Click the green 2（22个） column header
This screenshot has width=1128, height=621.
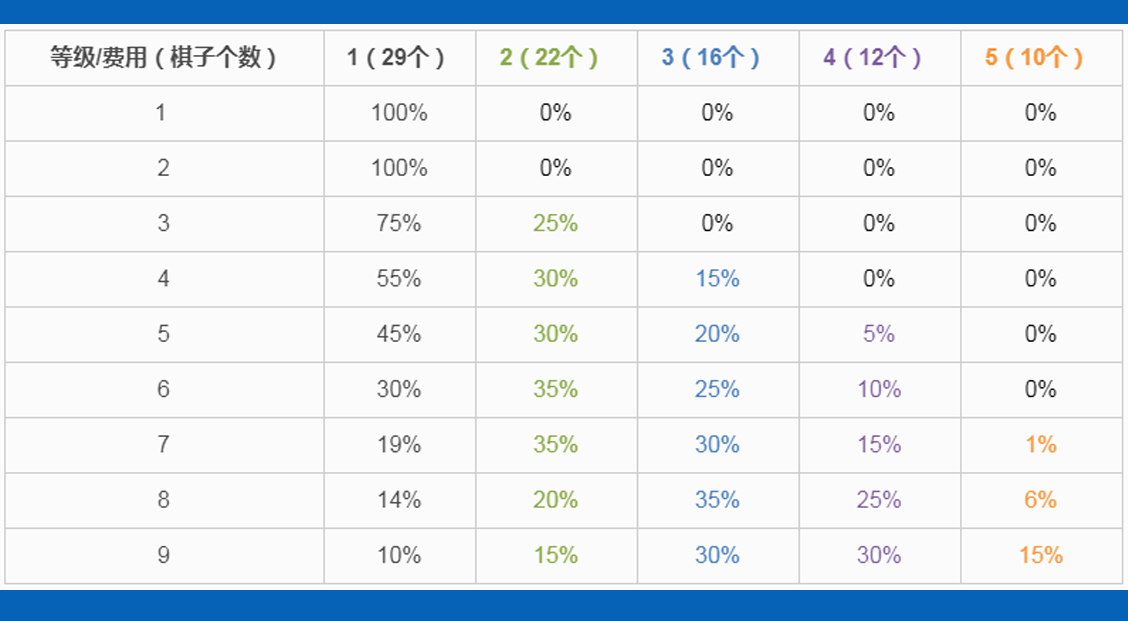(555, 58)
